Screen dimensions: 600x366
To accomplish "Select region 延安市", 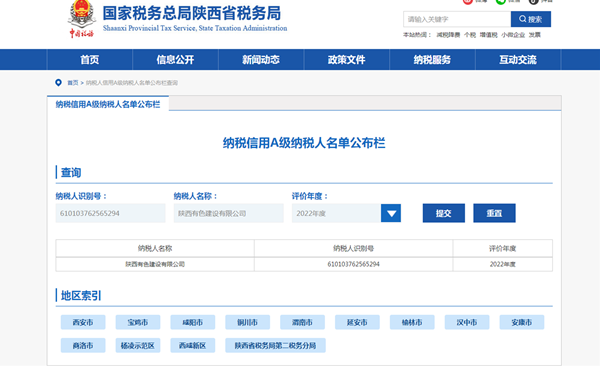I will tap(357, 322).
